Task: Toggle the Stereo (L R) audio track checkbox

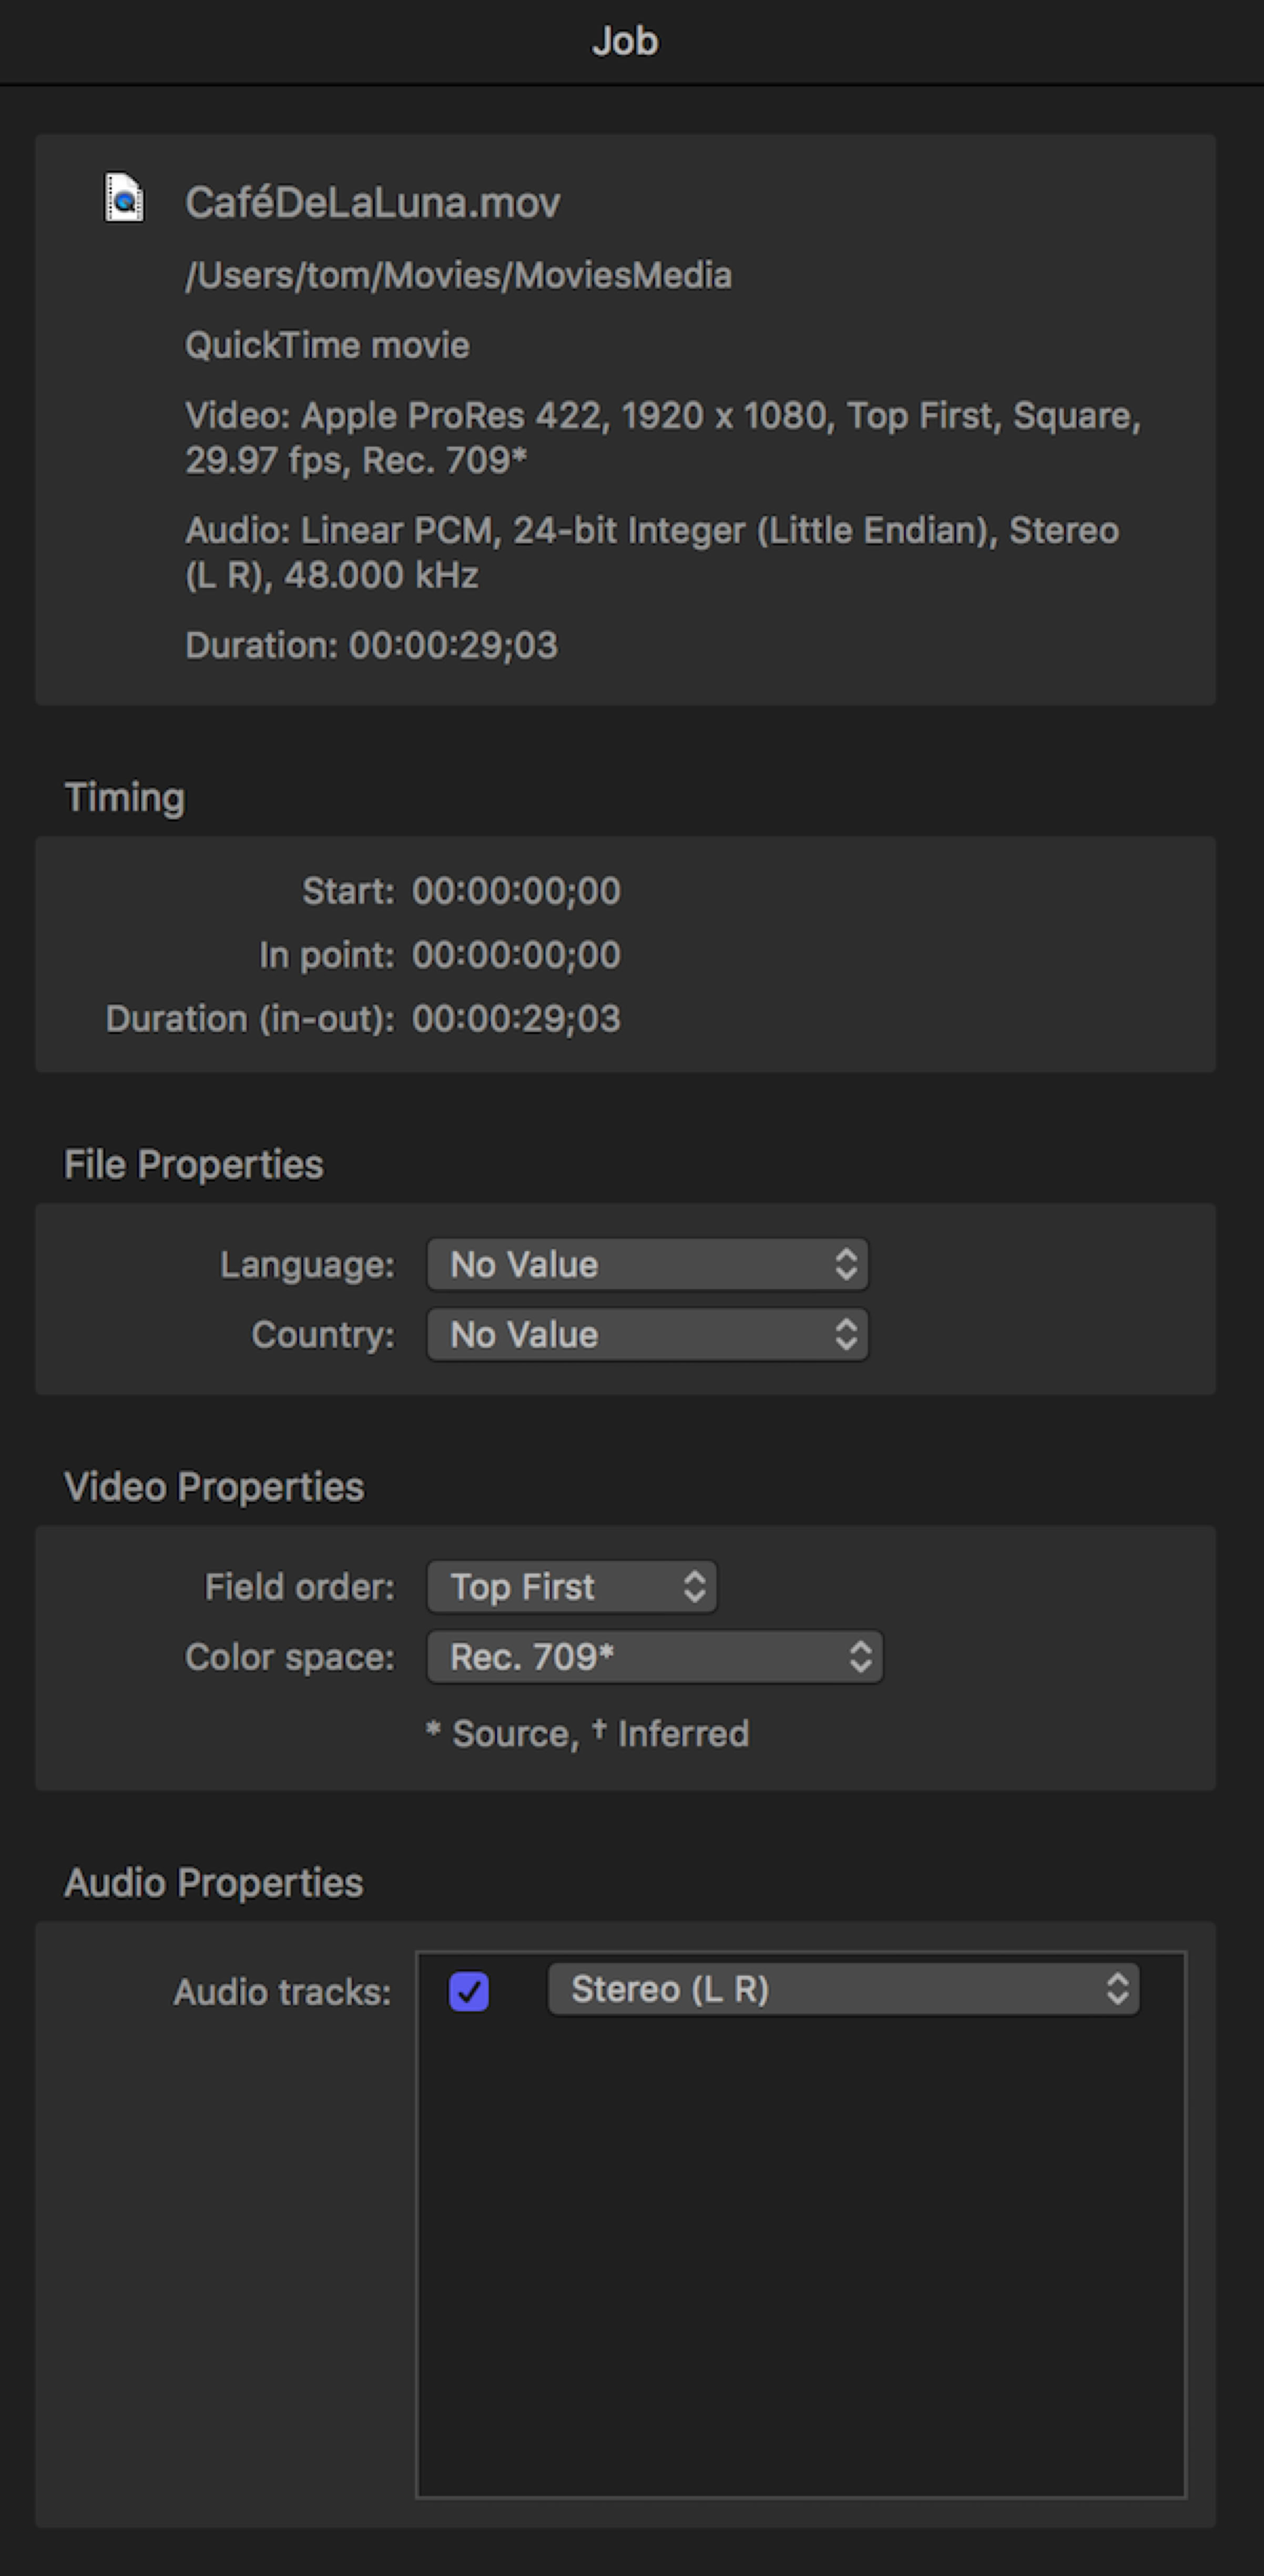Action: 469,1991
